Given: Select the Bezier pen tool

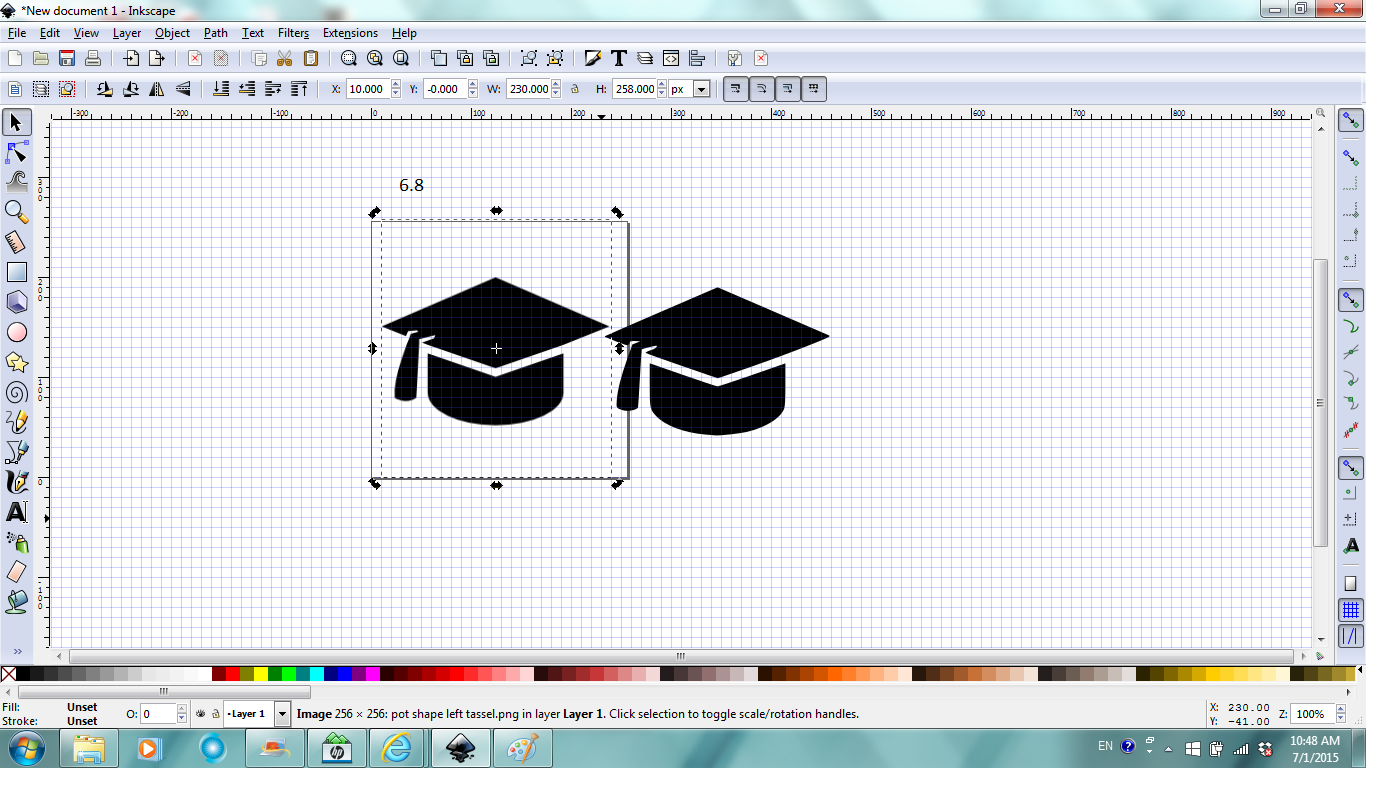Looking at the screenshot, I should [x=16, y=452].
